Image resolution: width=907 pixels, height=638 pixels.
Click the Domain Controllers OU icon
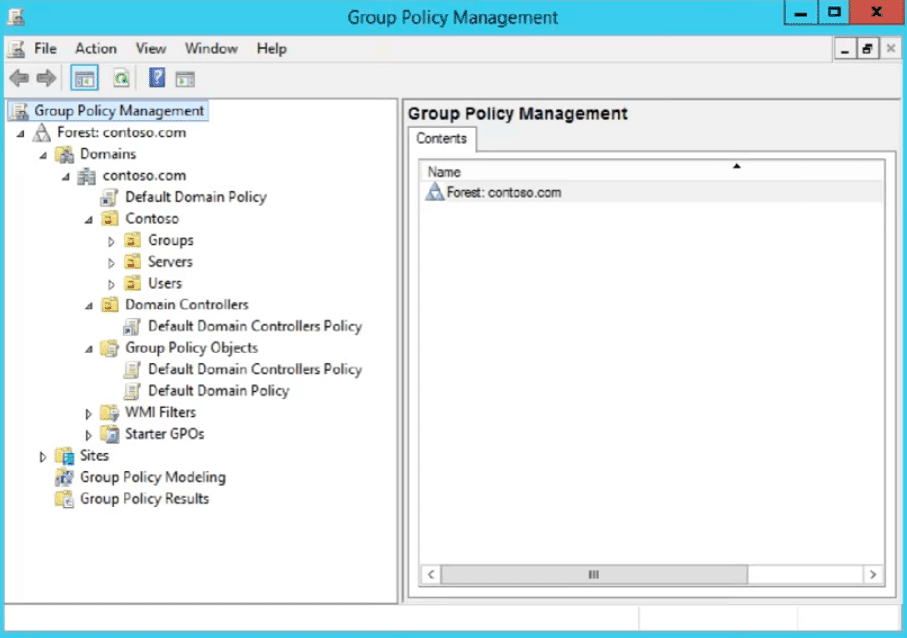point(109,305)
